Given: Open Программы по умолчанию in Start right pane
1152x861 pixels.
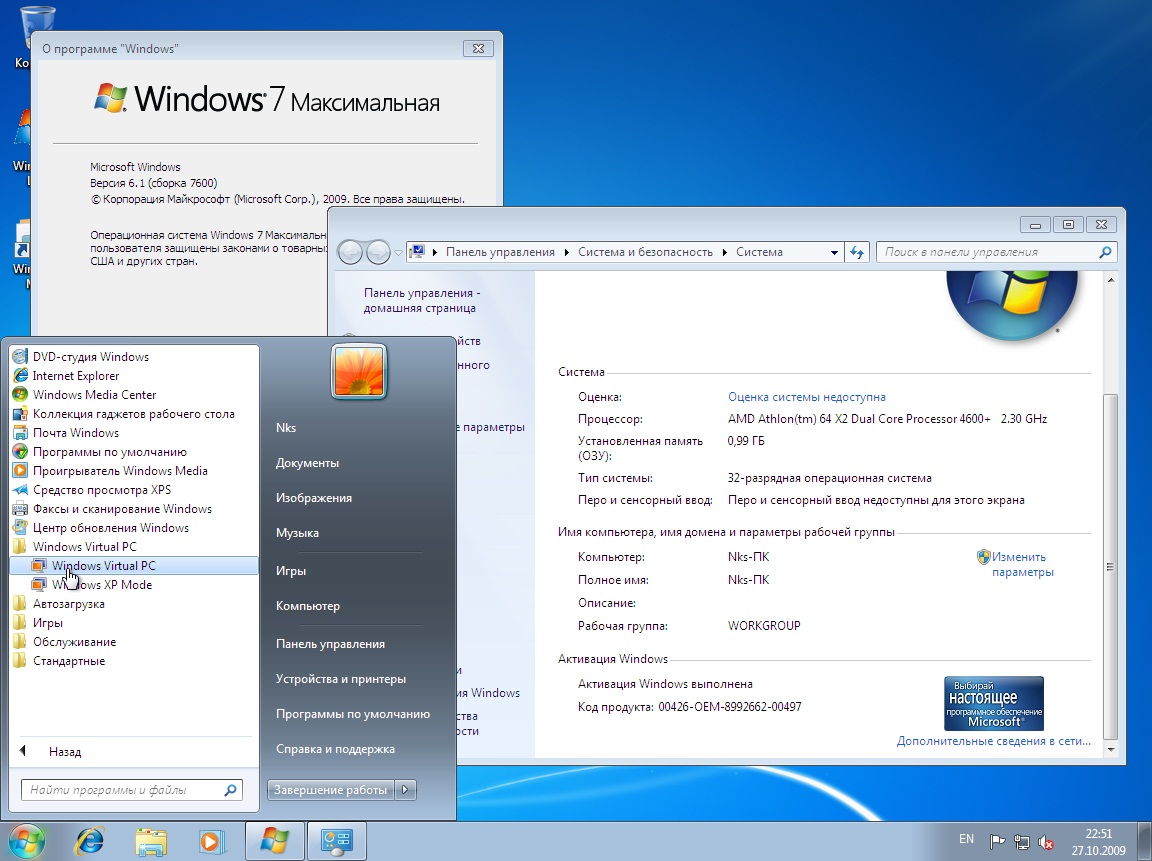Looking at the screenshot, I should click(x=353, y=714).
